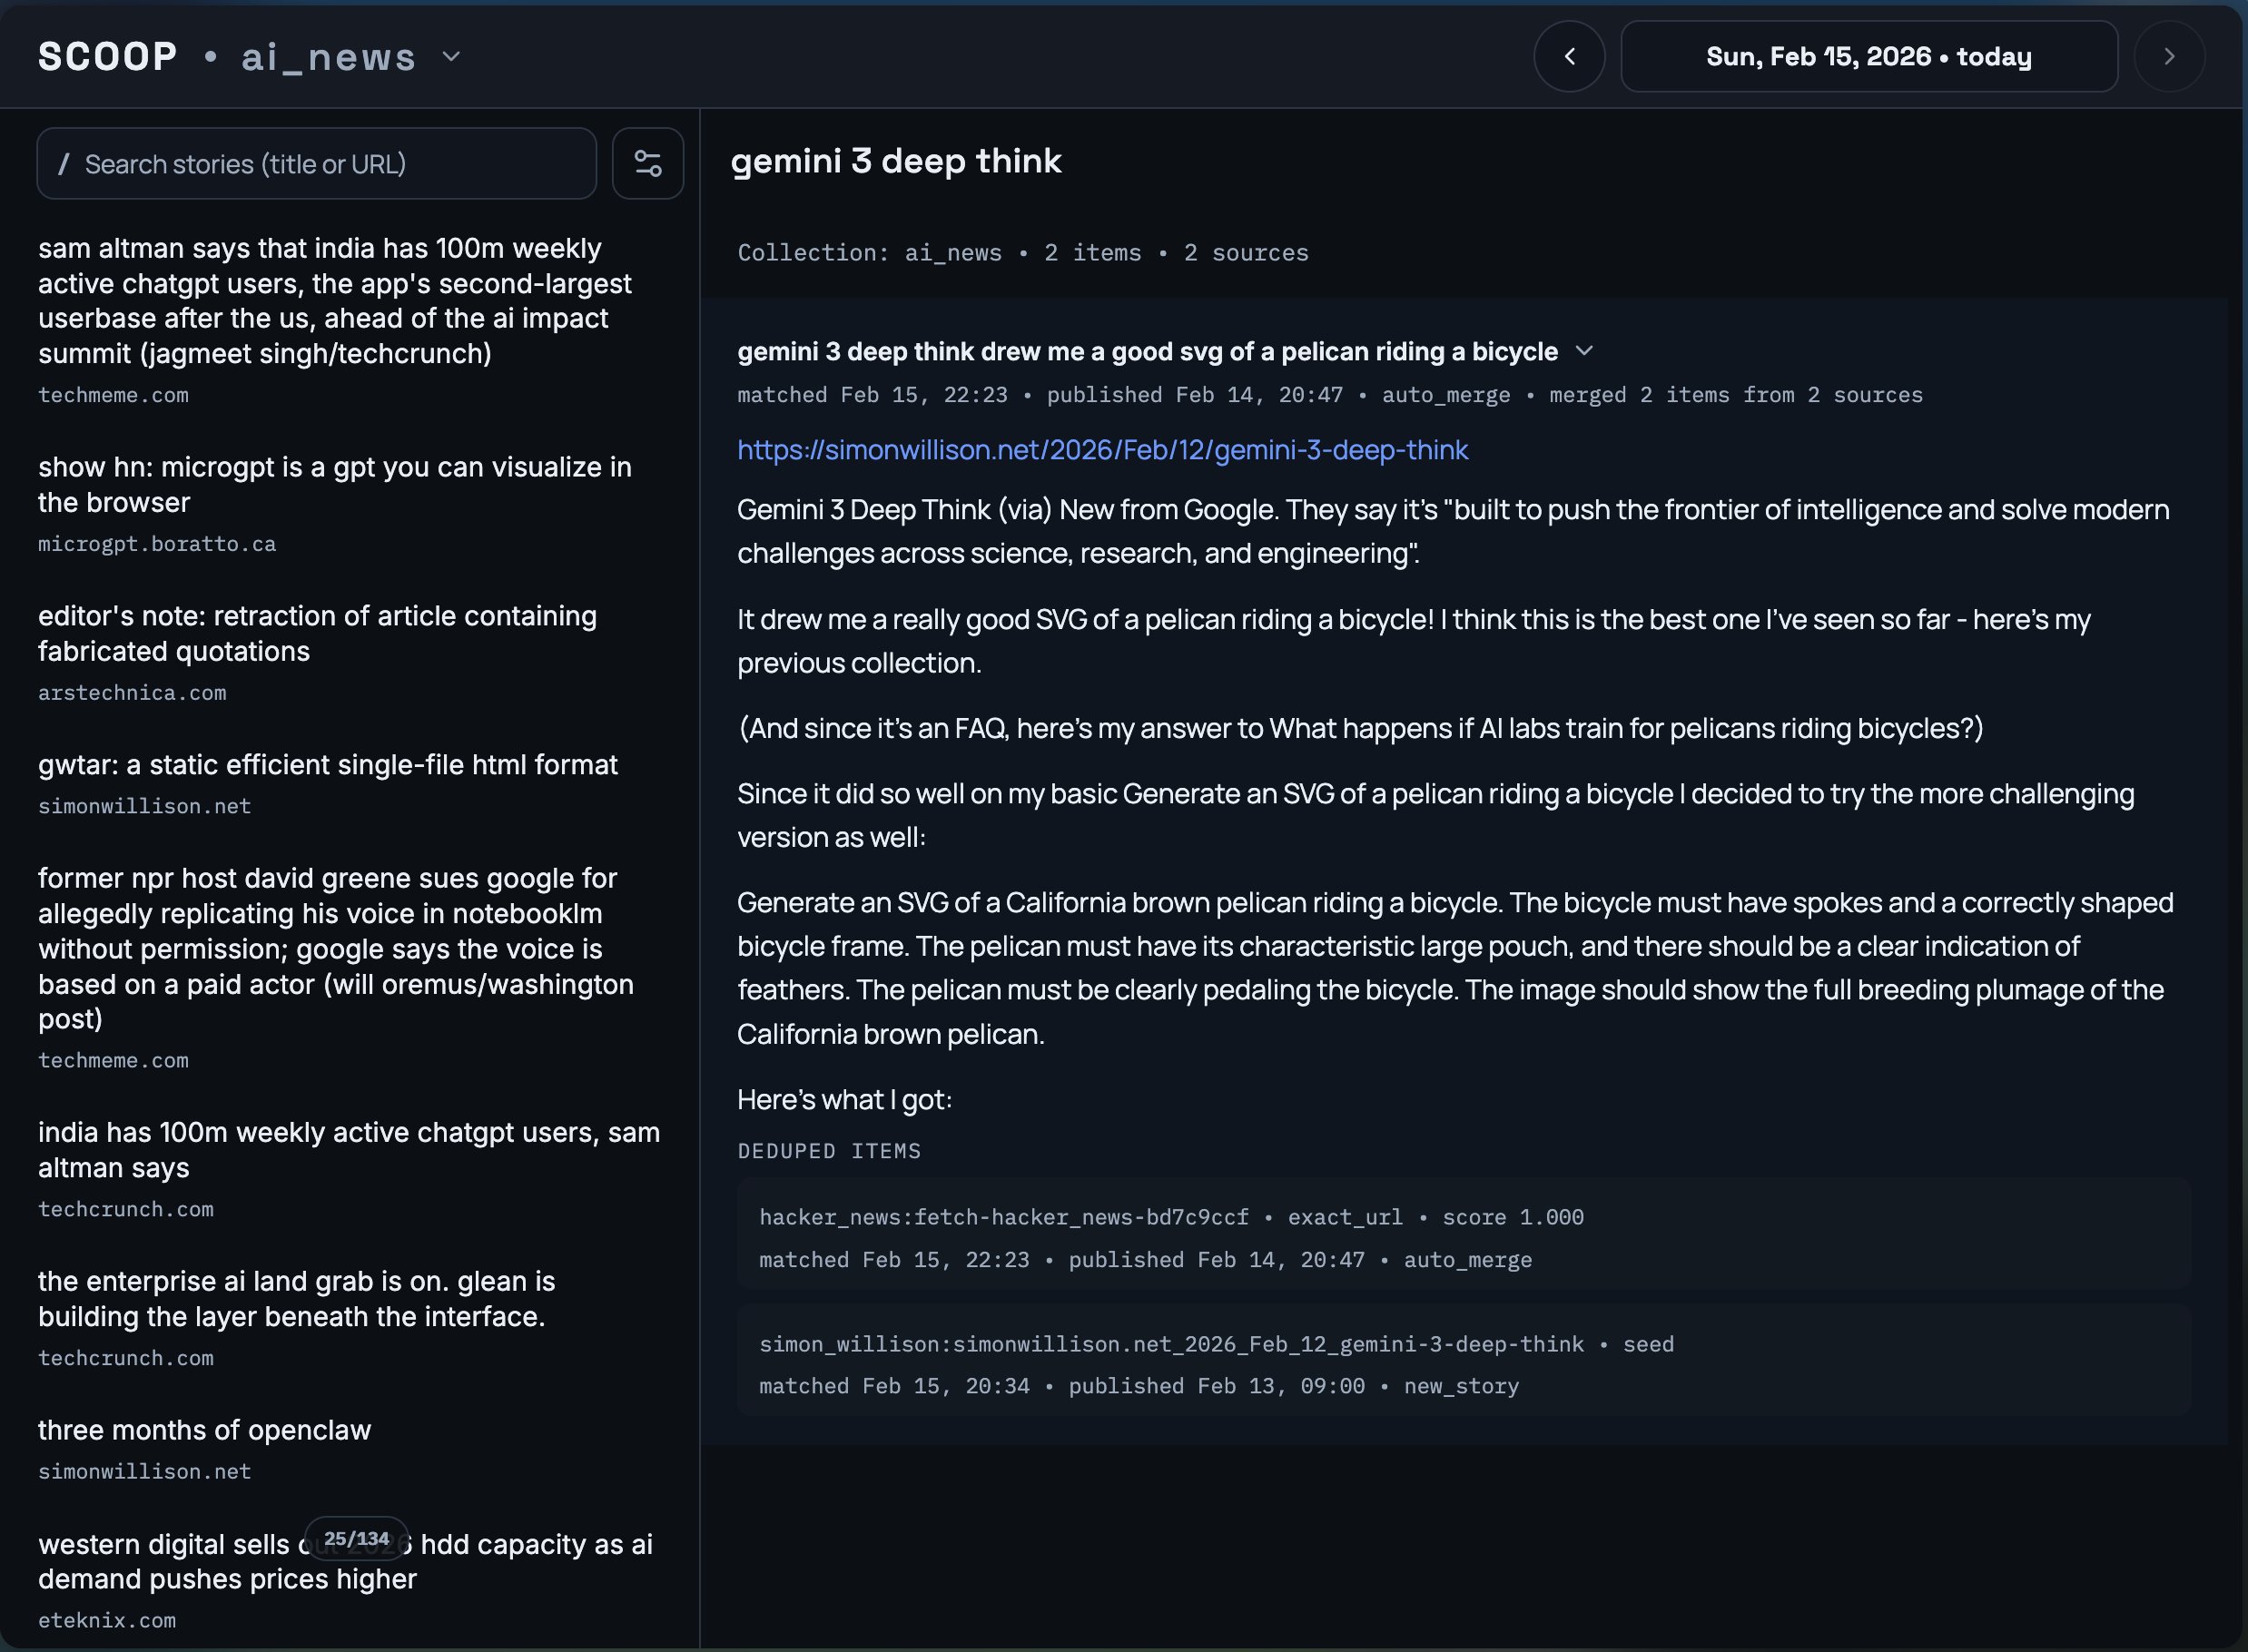
Task: Open the simonwillison.net gemini-3-deep-think link
Action: [1102, 450]
